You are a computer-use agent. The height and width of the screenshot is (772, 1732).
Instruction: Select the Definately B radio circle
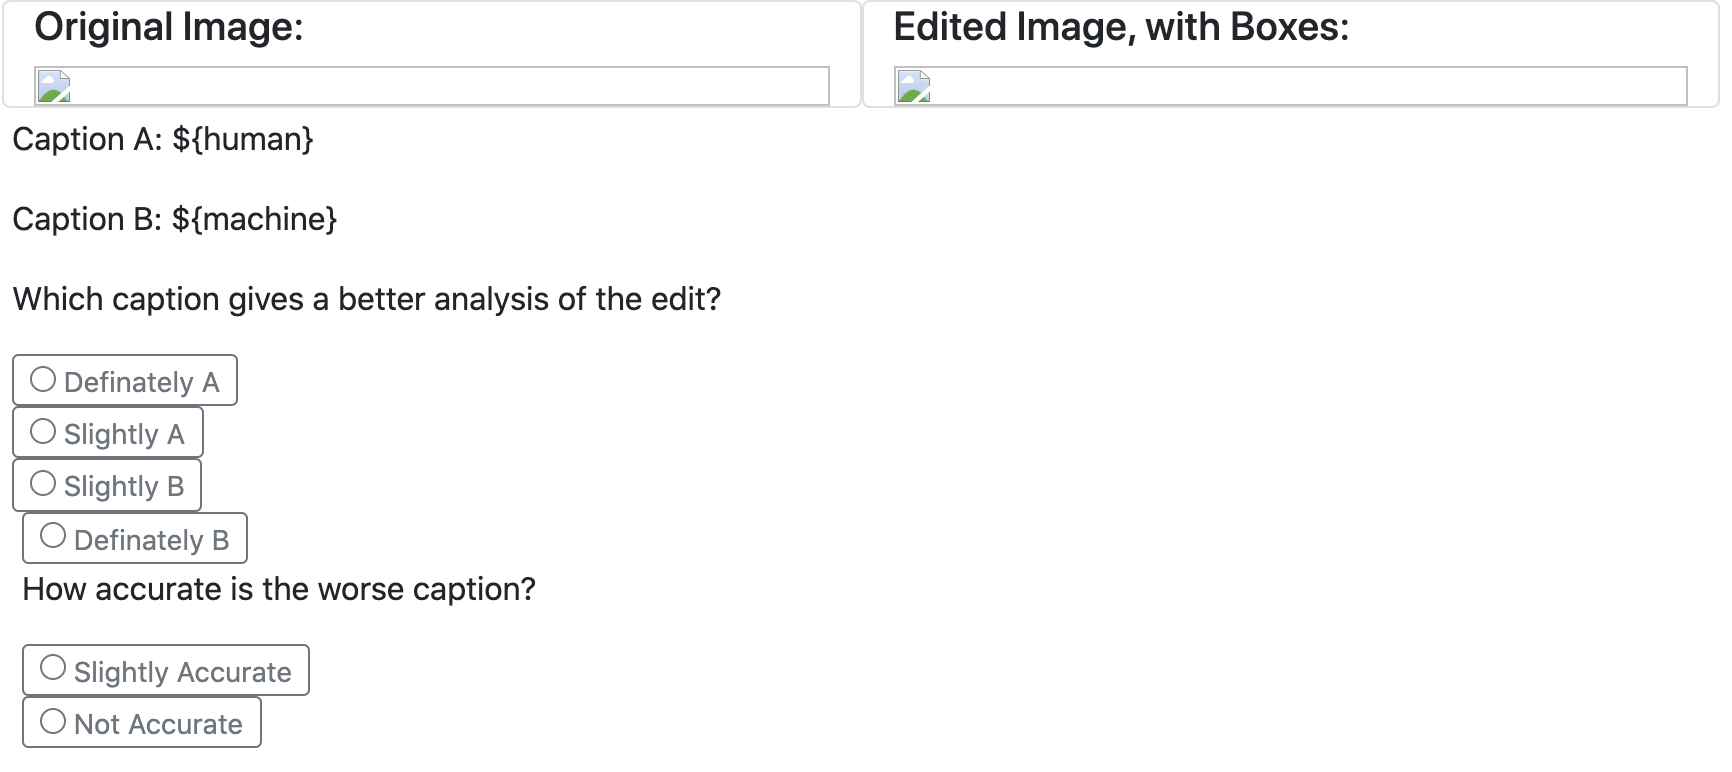(x=53, y=536)
